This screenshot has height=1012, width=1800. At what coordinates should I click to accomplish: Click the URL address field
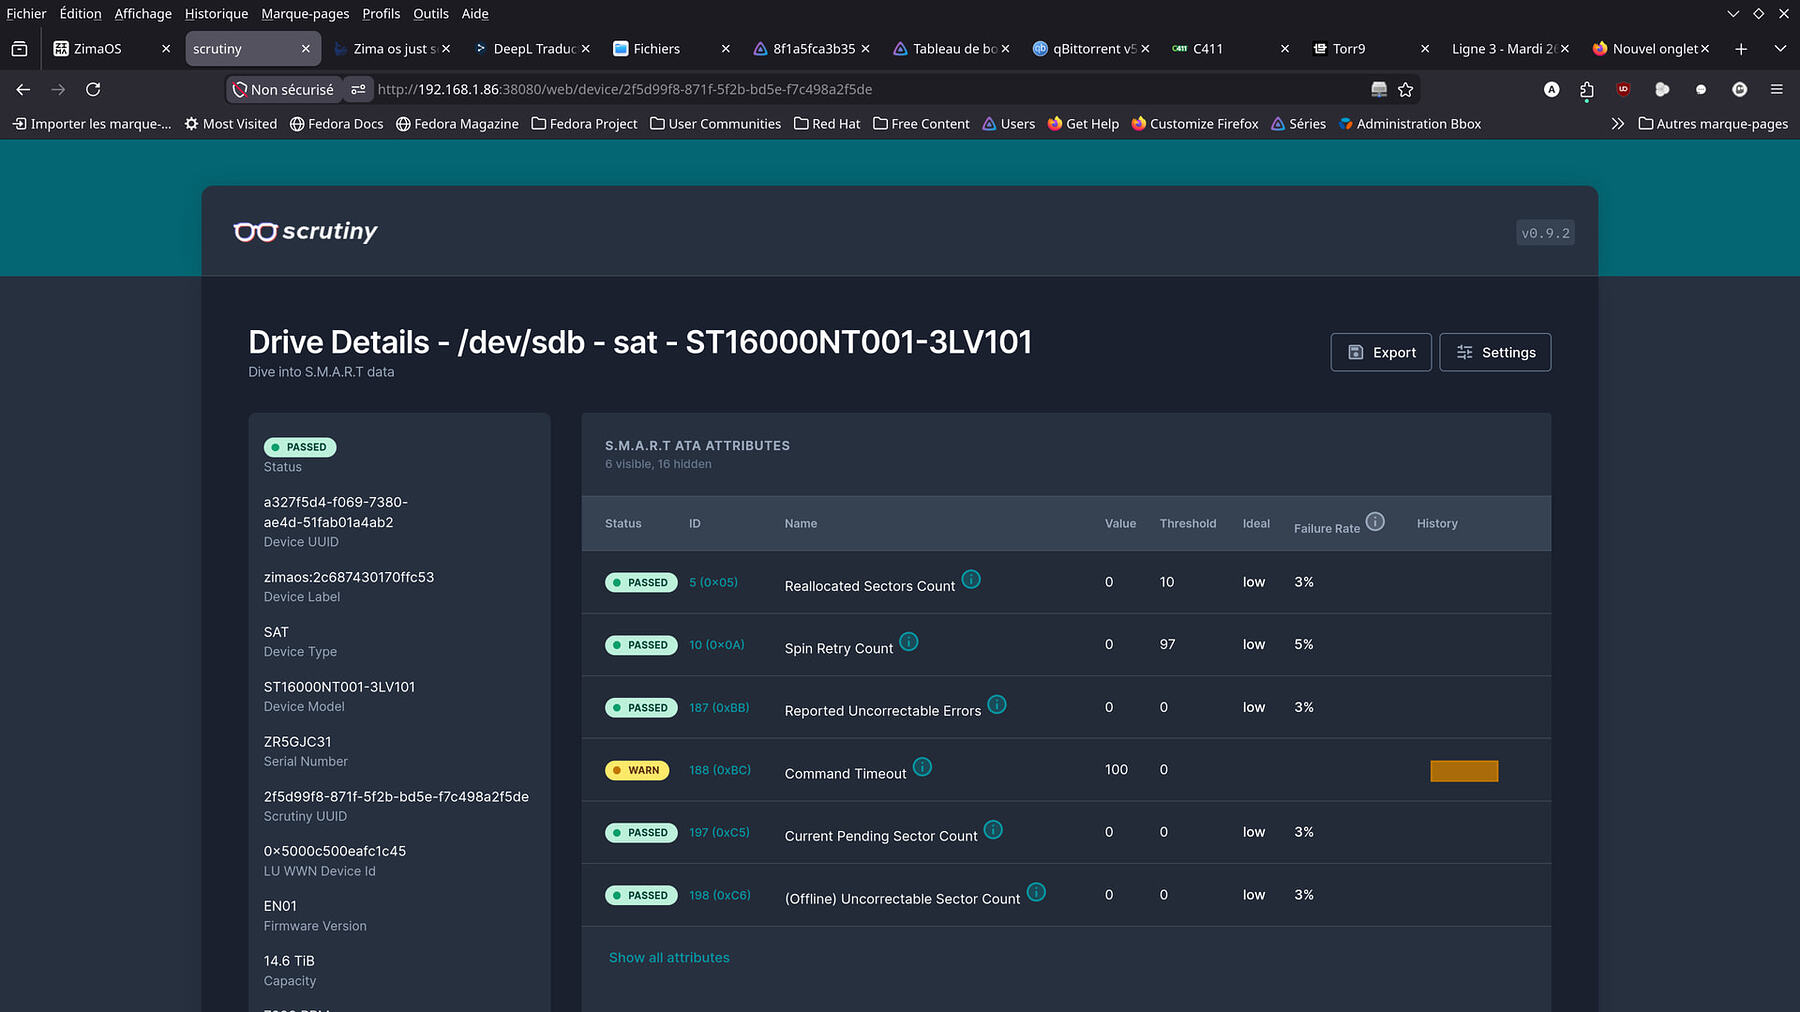[x=868, y=89]
